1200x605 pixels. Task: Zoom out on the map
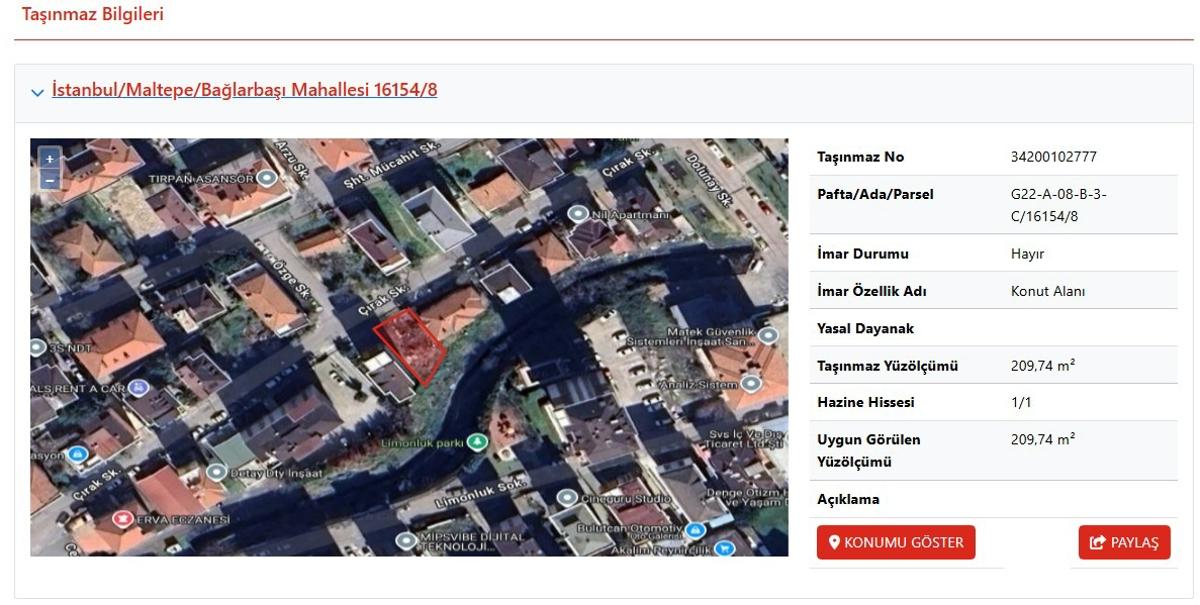[x=49, y=180]
